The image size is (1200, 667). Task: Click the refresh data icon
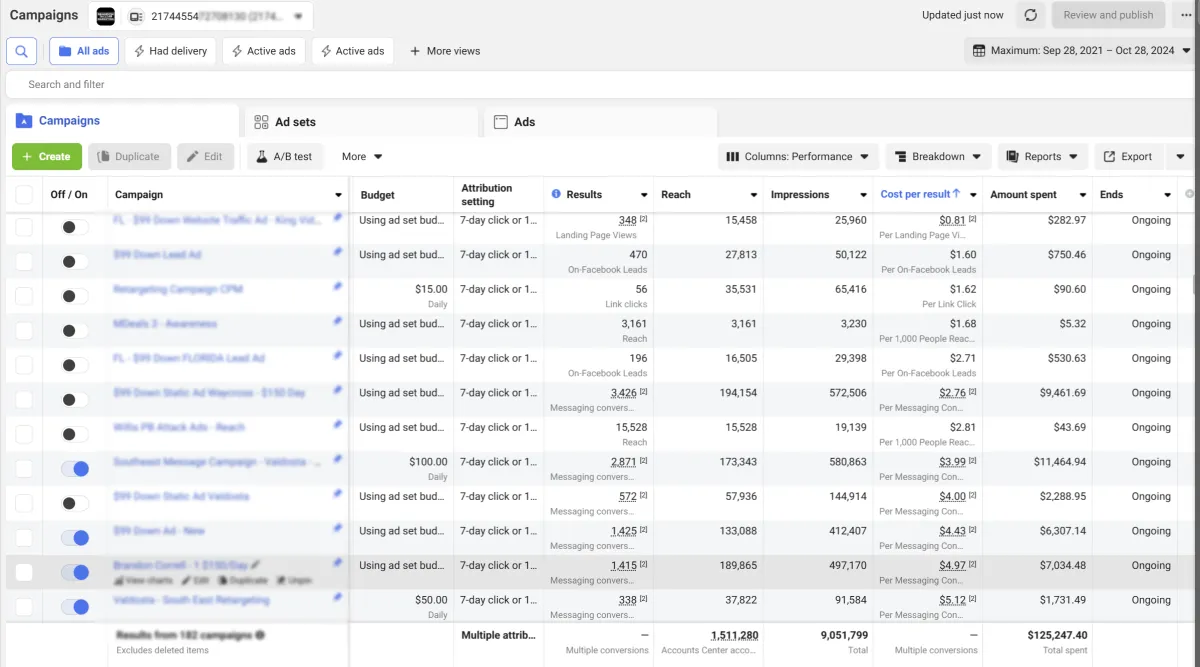tap(1031, 15)
